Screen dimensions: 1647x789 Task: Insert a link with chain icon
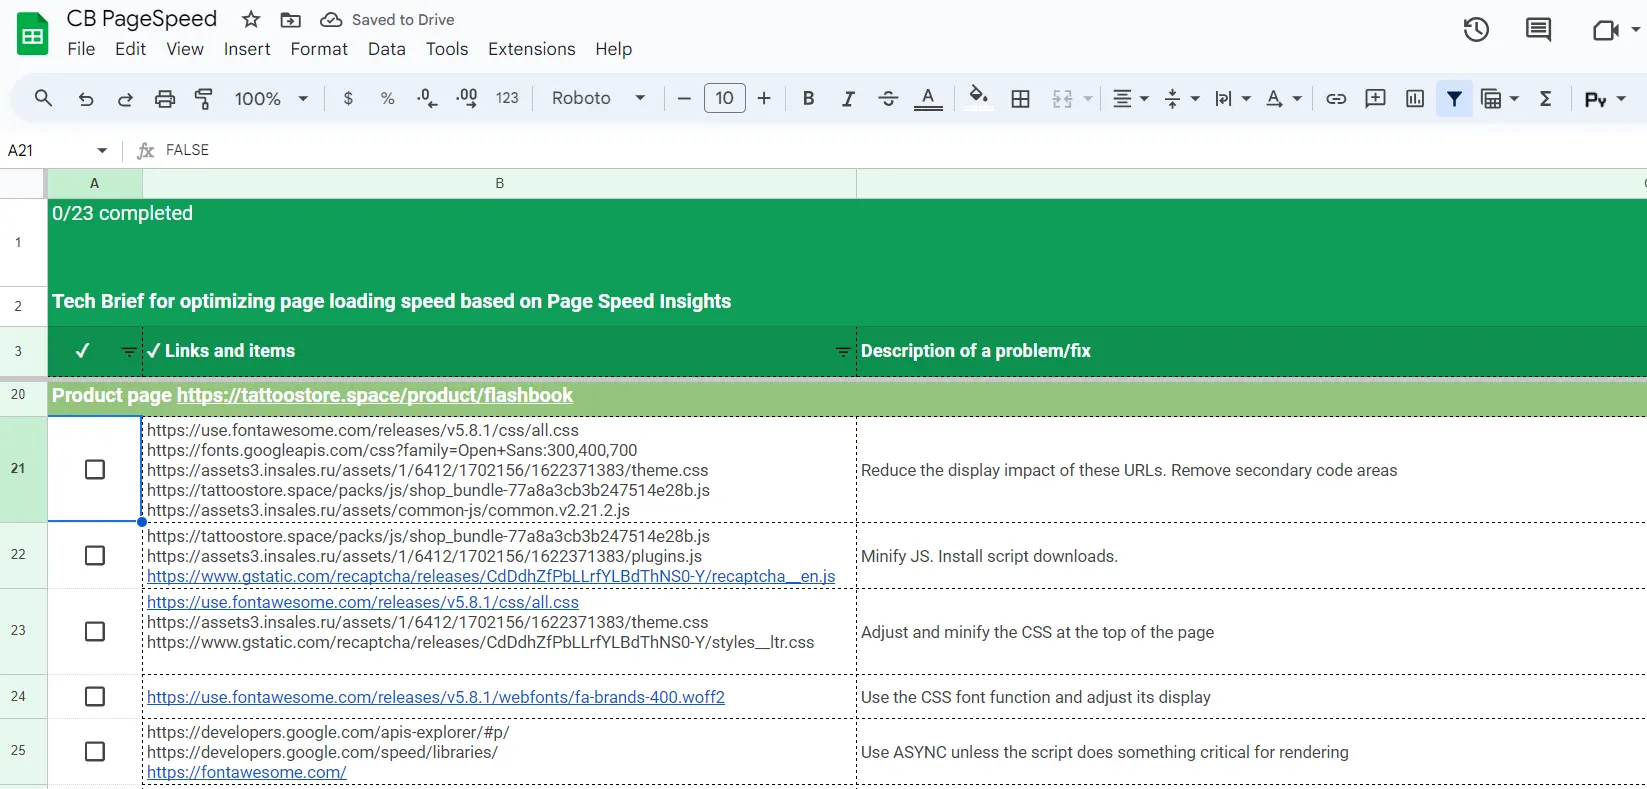point(1336,98)
